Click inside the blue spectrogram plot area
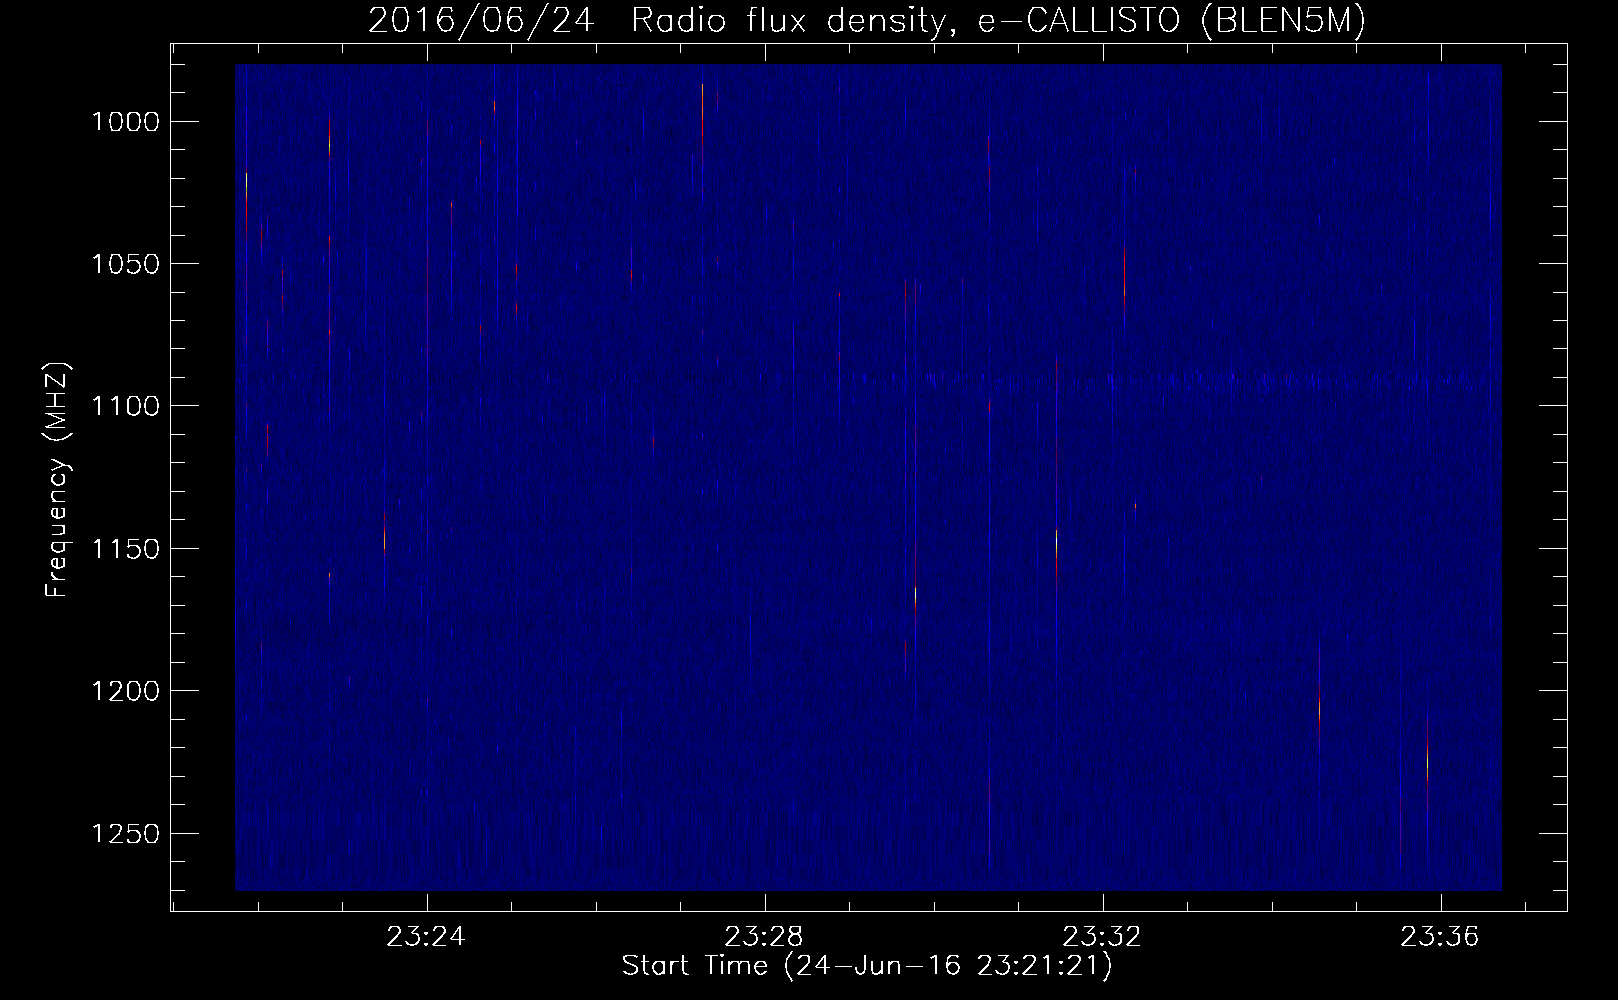This screenshot has width=1618, height=1000. (868, 477)
